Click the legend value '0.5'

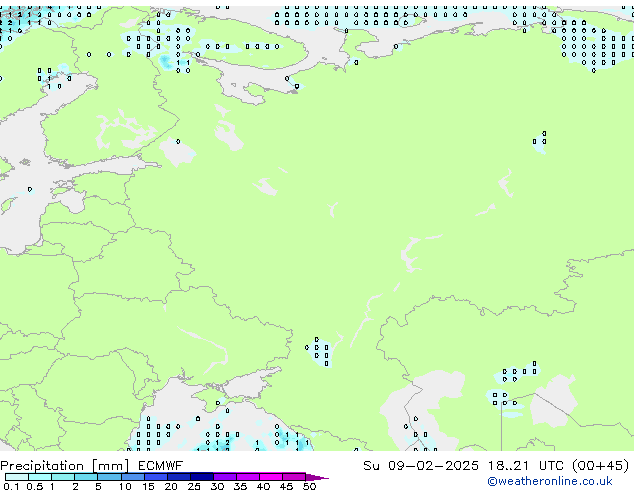[34, 486]
